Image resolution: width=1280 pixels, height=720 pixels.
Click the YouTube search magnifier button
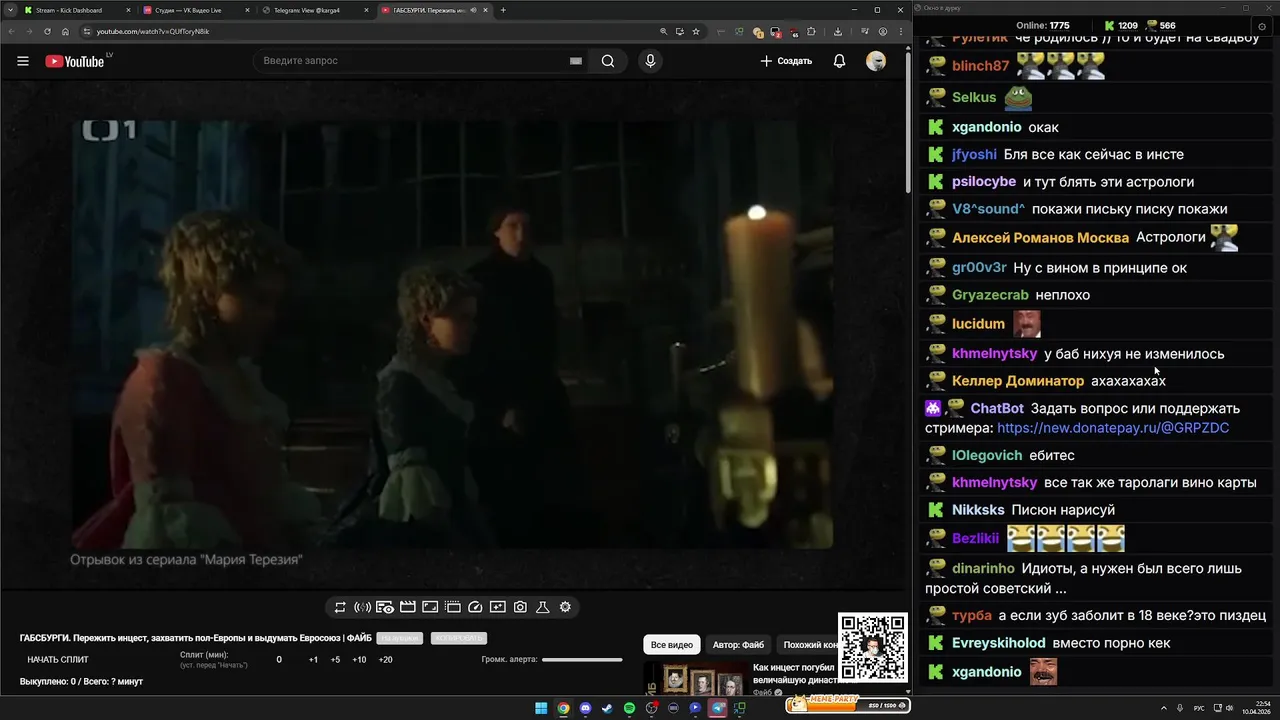(608, 61)
